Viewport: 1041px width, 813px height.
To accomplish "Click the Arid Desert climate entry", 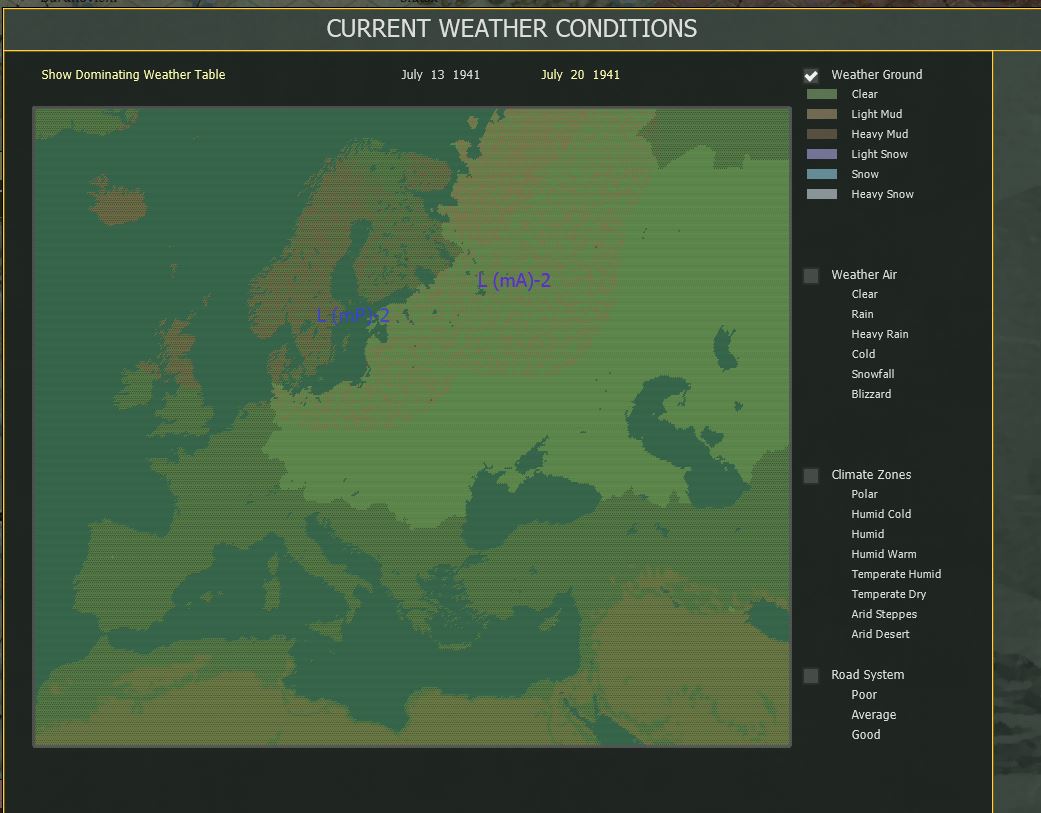I will (880, 634).
